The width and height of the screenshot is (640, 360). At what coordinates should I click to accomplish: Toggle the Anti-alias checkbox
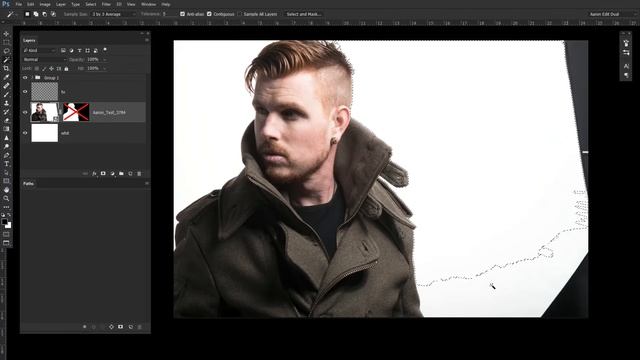point(182,14)
